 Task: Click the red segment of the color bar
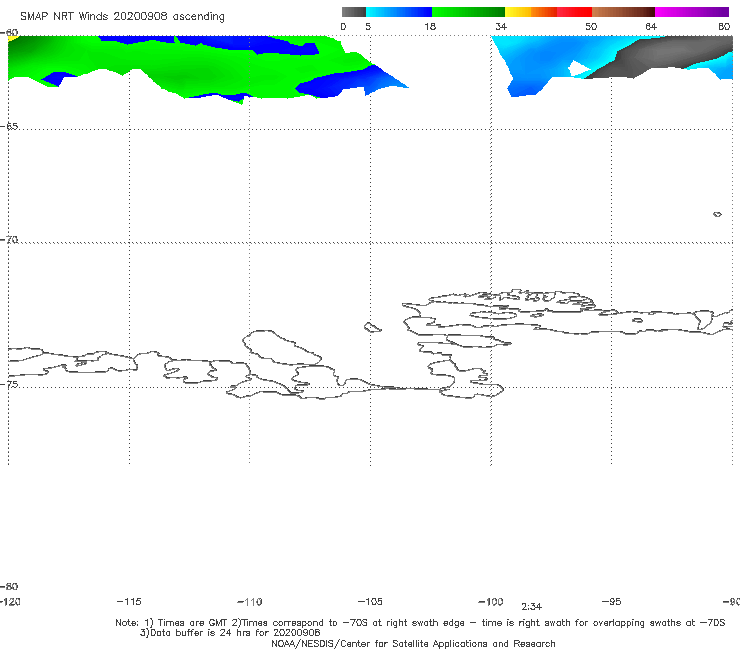point(574,12)
